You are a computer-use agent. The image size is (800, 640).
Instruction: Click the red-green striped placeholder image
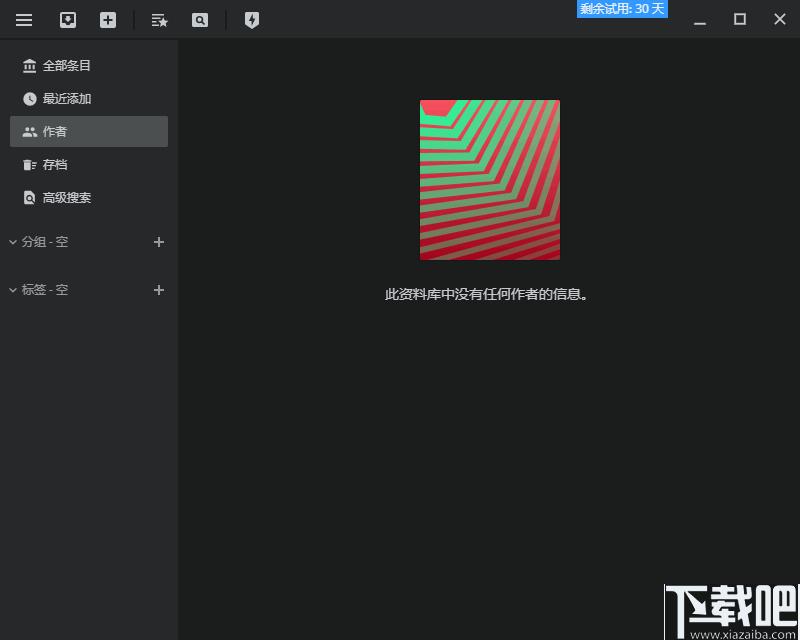[490, 180]
